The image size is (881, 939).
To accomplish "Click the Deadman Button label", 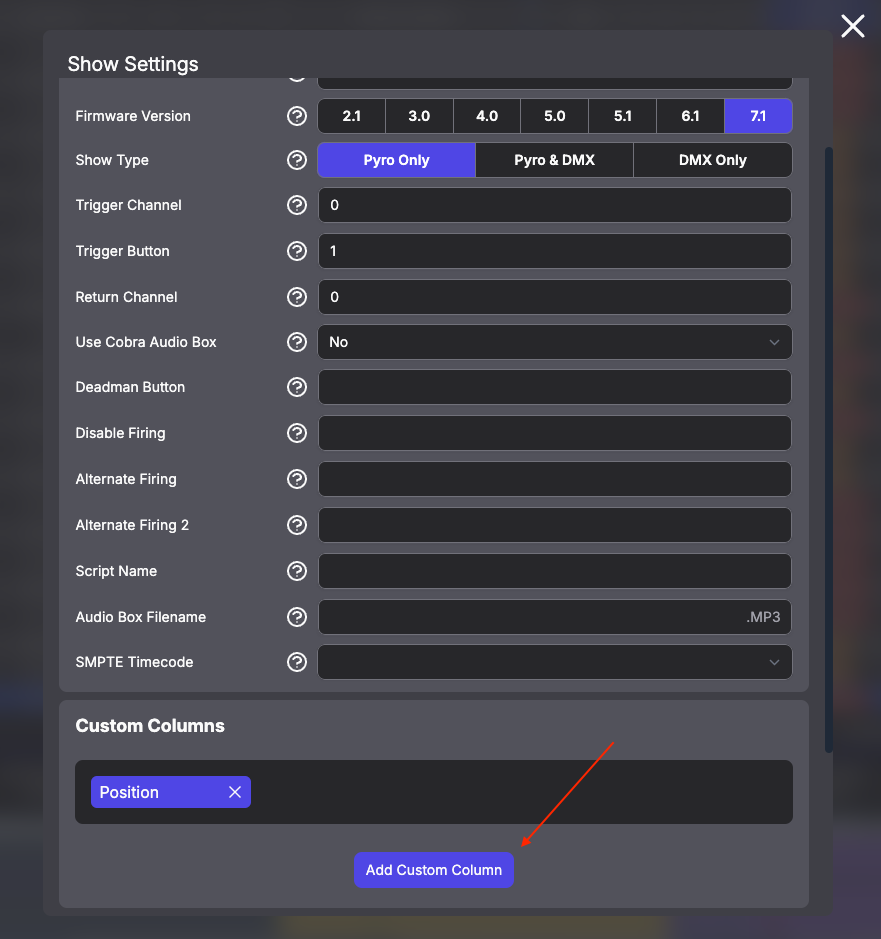I will [x=130, y=387].
